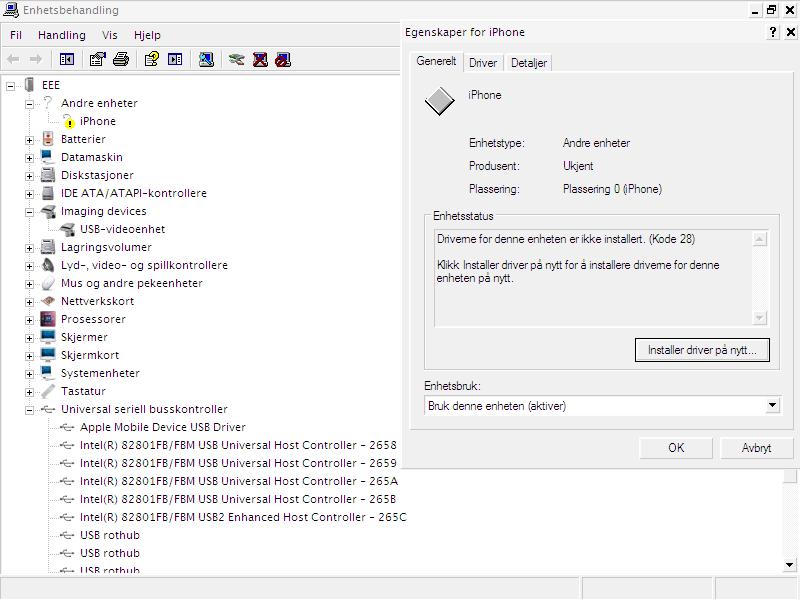The width and height of the screenshot is (800, 600).
Task: Click Installer driver på nytt button
Action: point(702,350)
